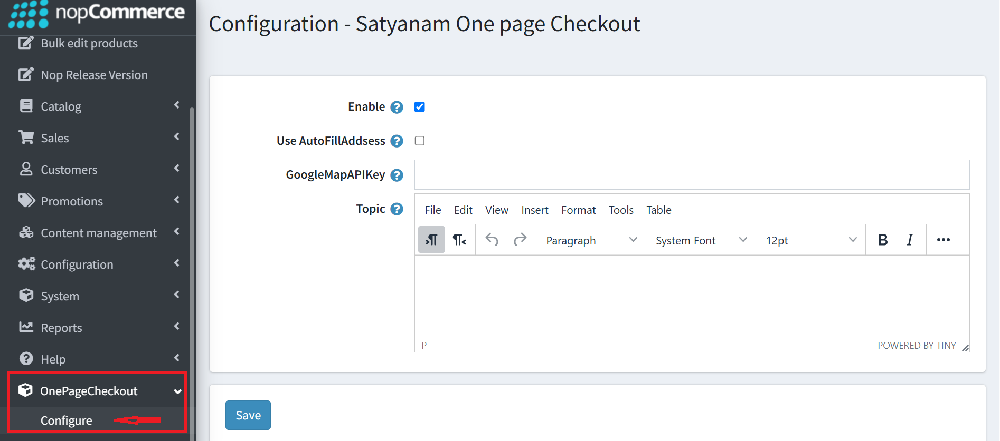1000x441 pixels.
Task: Click the help tooltip icon next to Enable
Action: (397, 107)
